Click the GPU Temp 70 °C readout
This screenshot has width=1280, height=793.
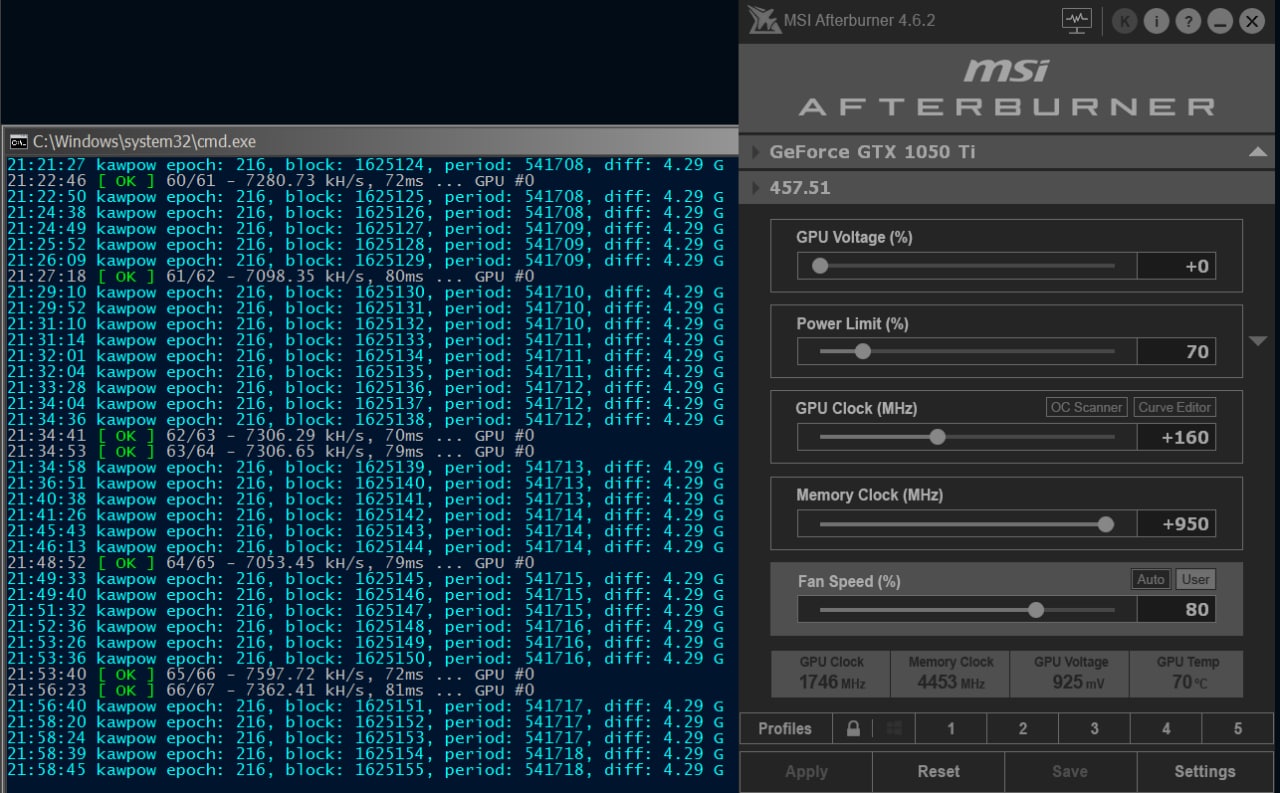click(1187, 673)
